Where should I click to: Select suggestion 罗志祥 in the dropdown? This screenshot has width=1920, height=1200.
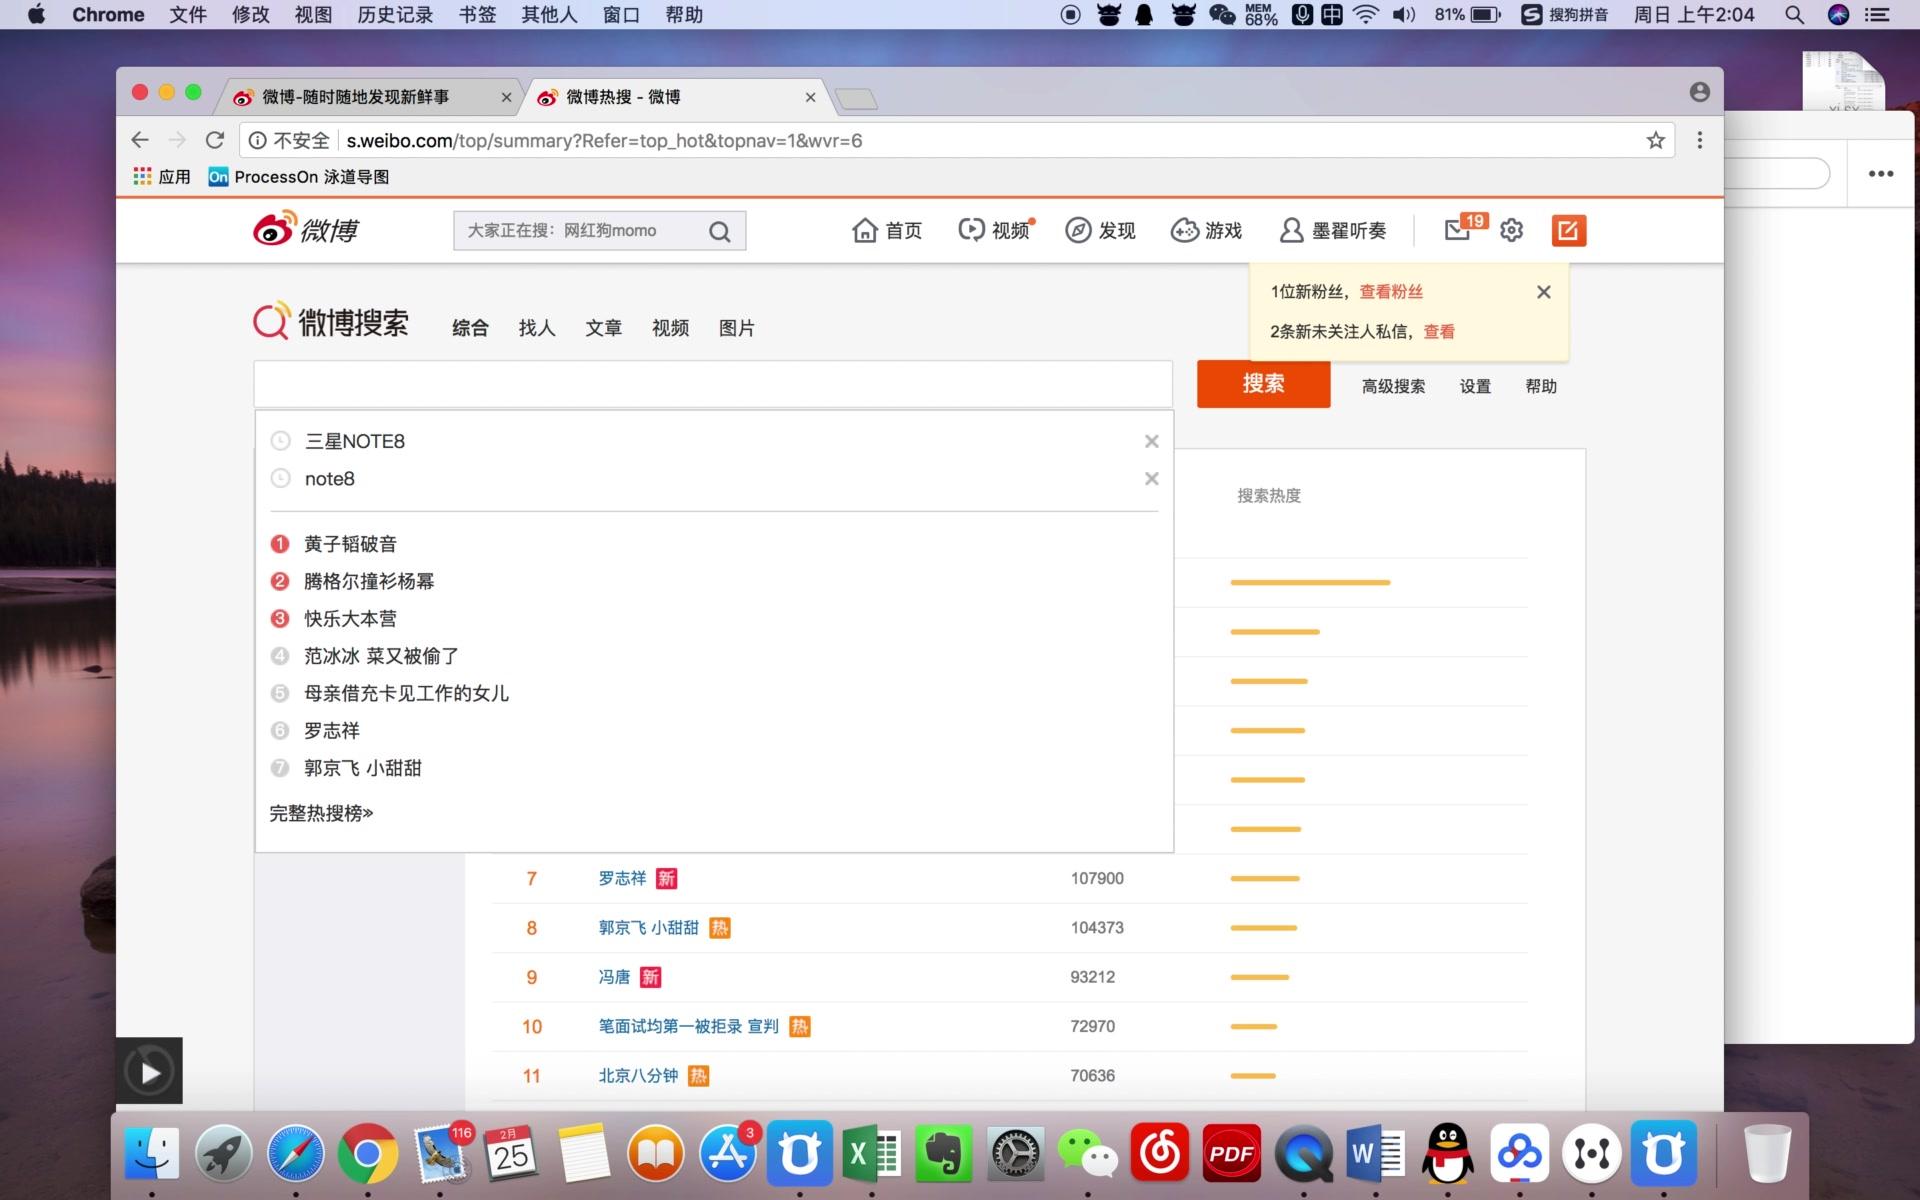332,731
